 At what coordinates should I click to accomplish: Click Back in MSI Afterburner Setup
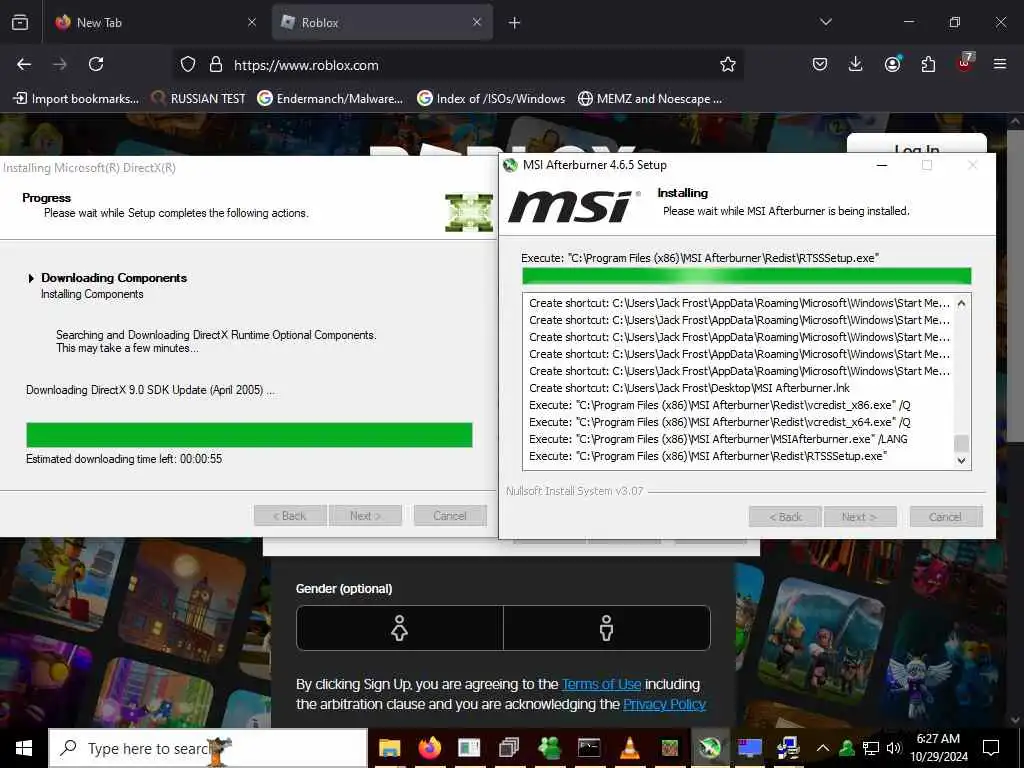(785, 517)
